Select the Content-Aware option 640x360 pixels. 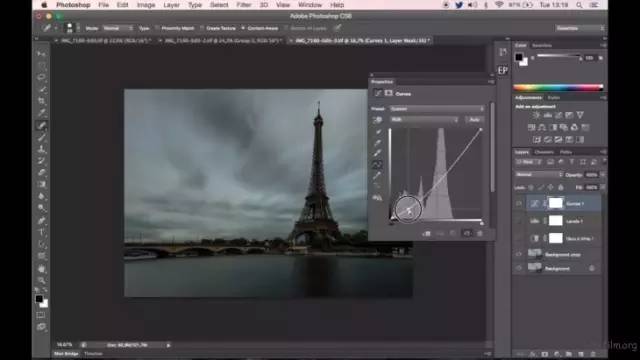coord(260,28)
